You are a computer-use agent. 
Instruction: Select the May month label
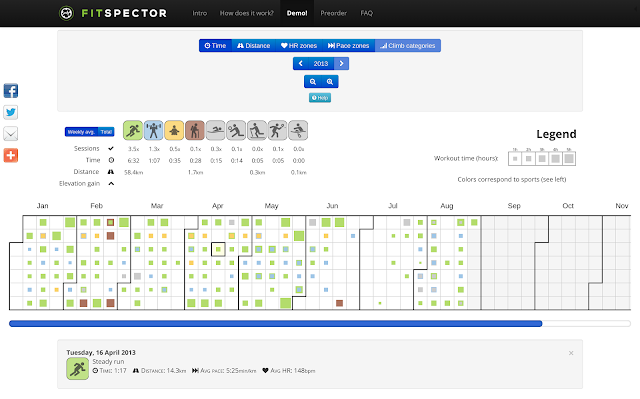pyautogui.click(x=271, y=206)
